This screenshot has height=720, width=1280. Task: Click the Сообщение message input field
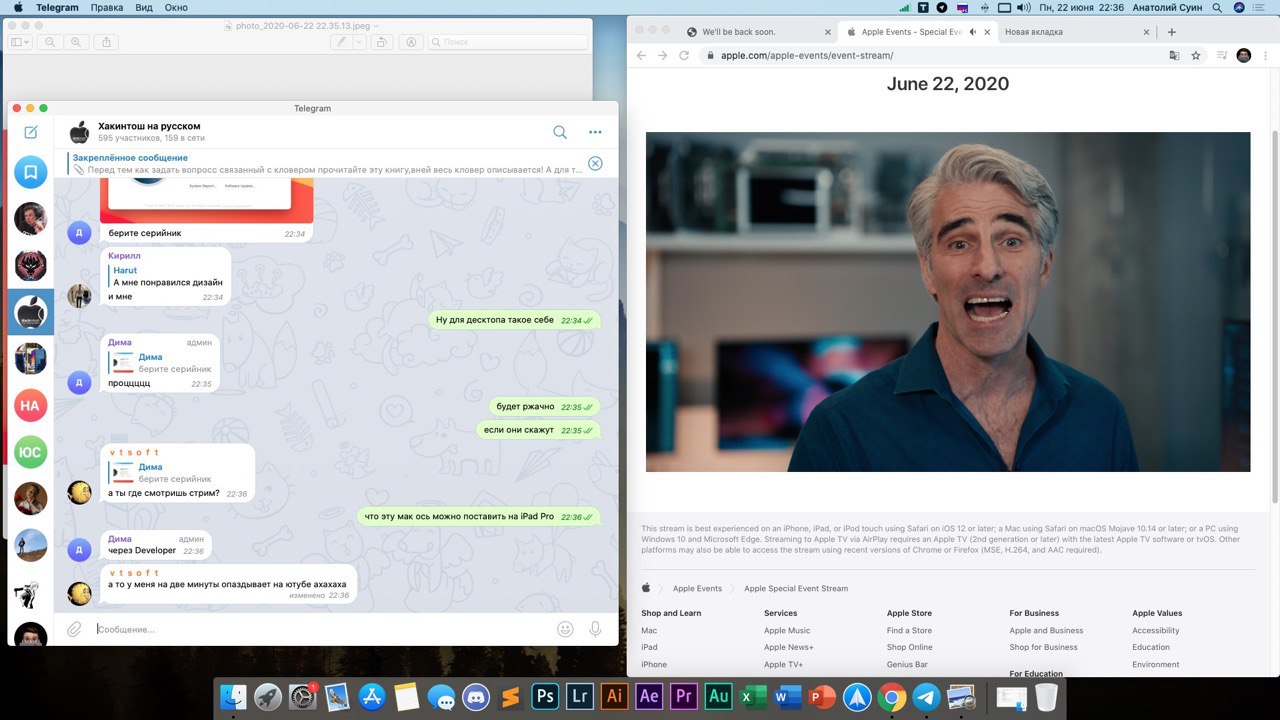[x=320, y=629]
